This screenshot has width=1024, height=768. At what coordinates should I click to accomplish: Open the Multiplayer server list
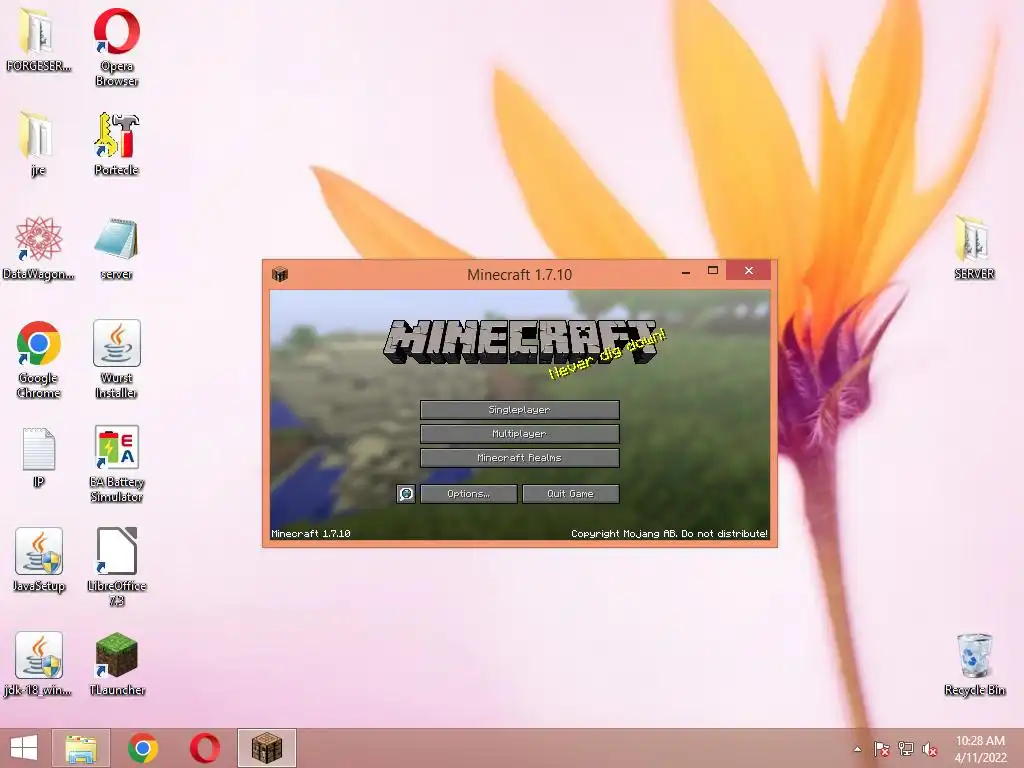click(519, 434)
